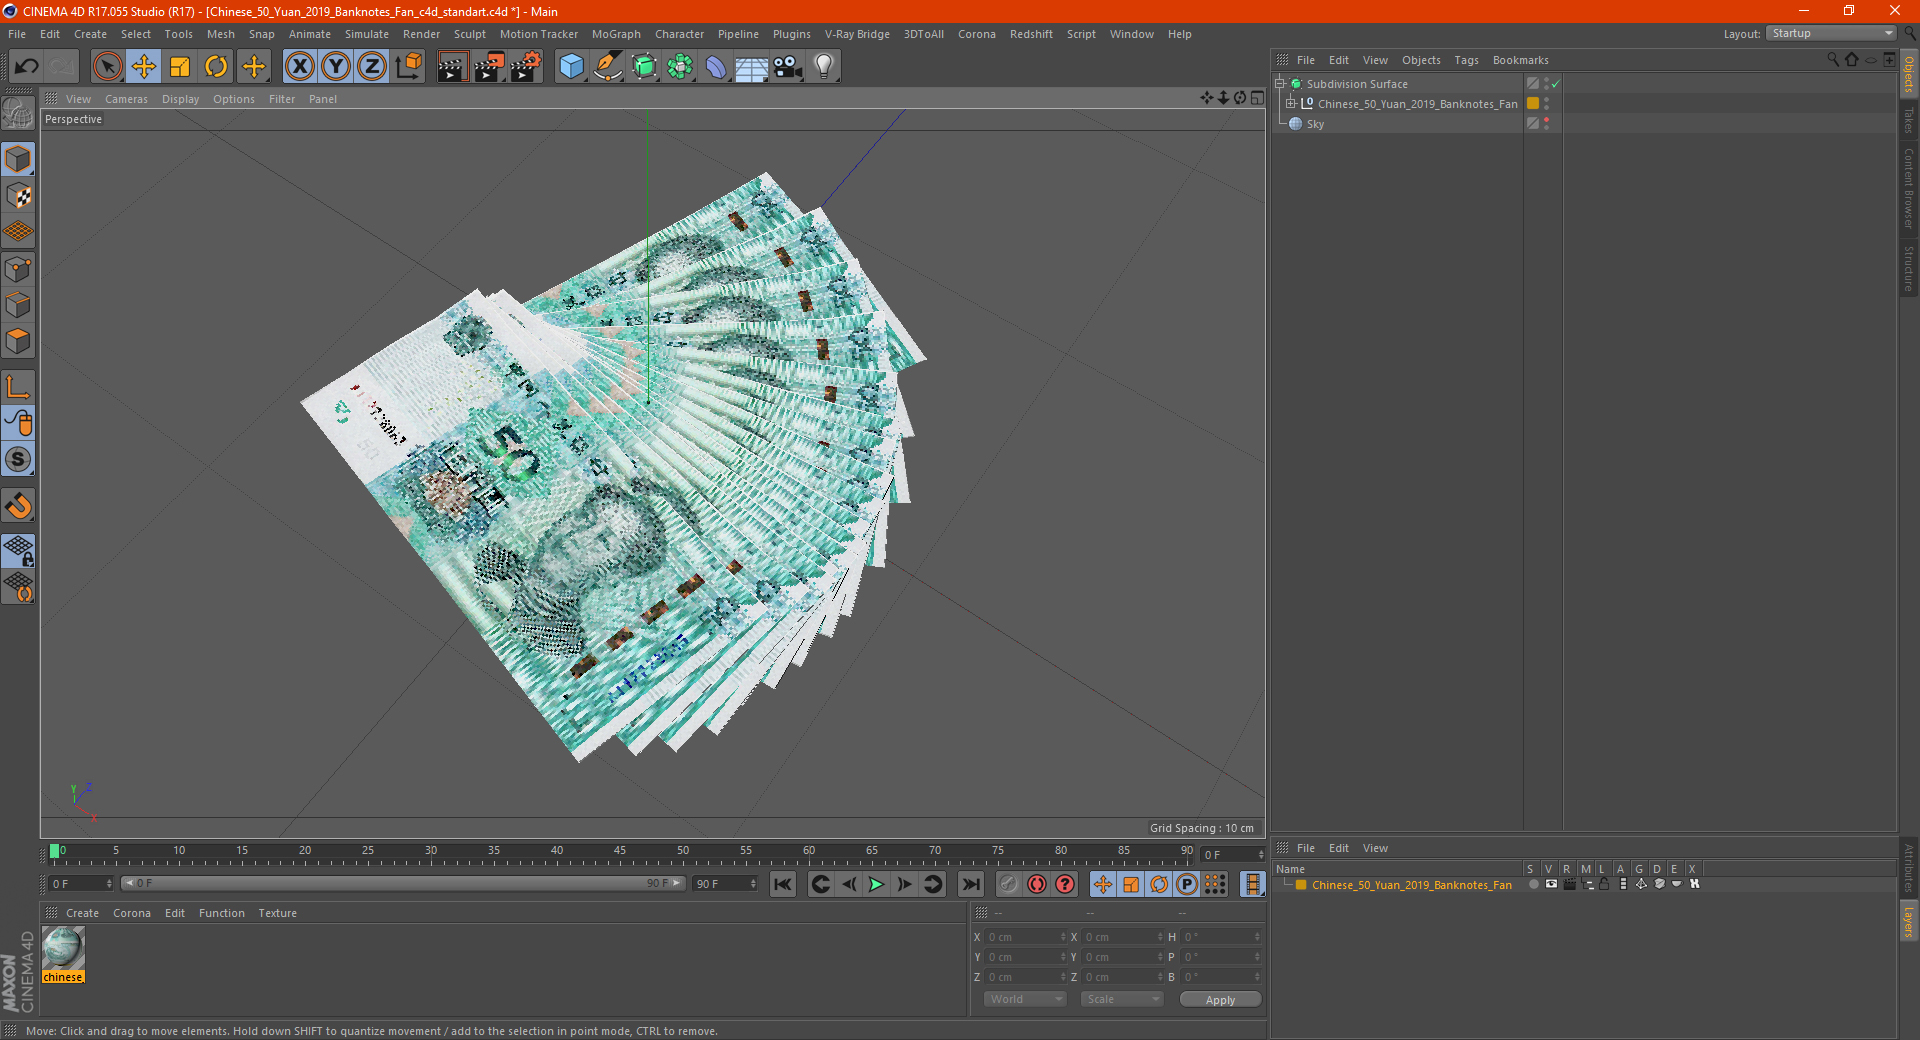1920x1040 pixels.
Task: Open Object Manager Tags menu
Action: 1466,60
